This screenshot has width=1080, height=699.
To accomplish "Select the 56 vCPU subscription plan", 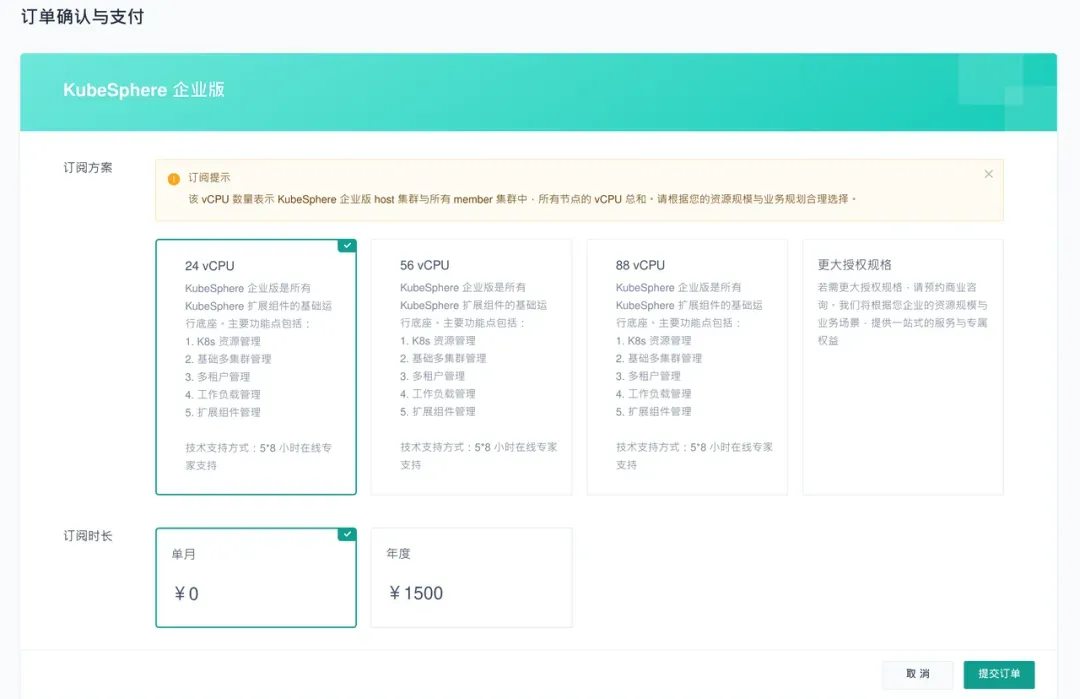I will 471,367.
